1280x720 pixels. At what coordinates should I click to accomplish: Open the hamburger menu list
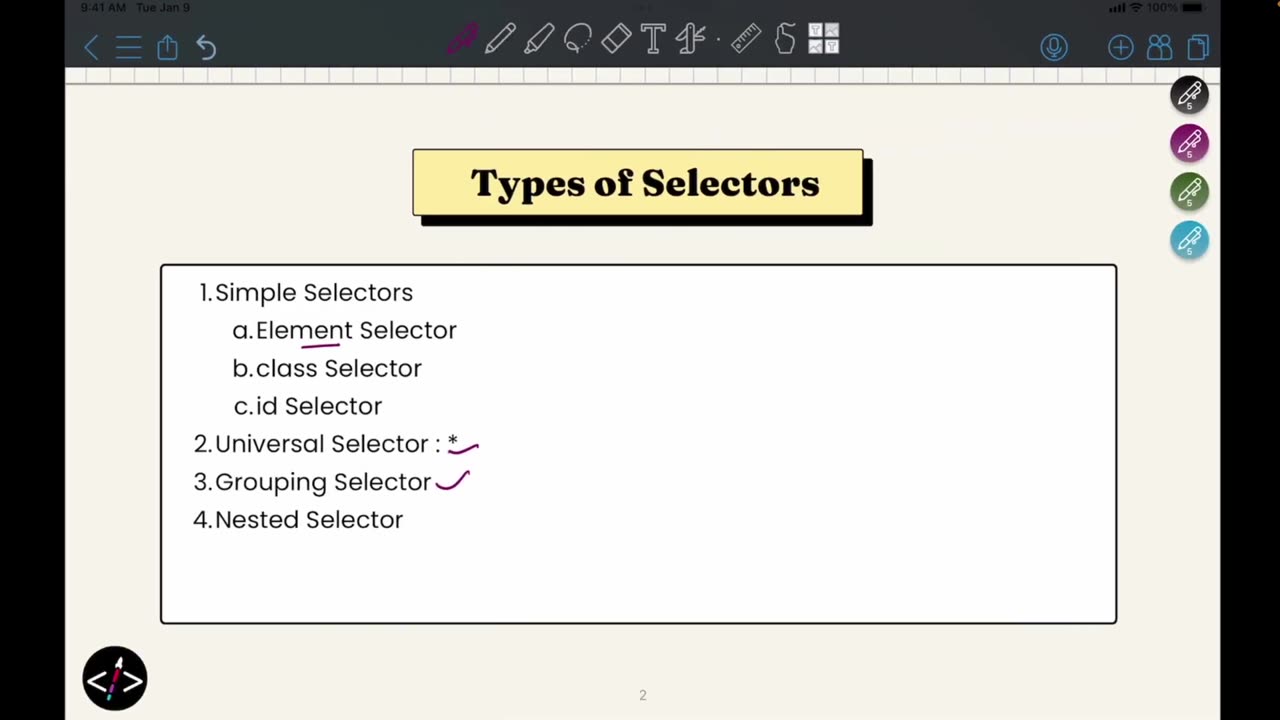click(x=129, y=47)
